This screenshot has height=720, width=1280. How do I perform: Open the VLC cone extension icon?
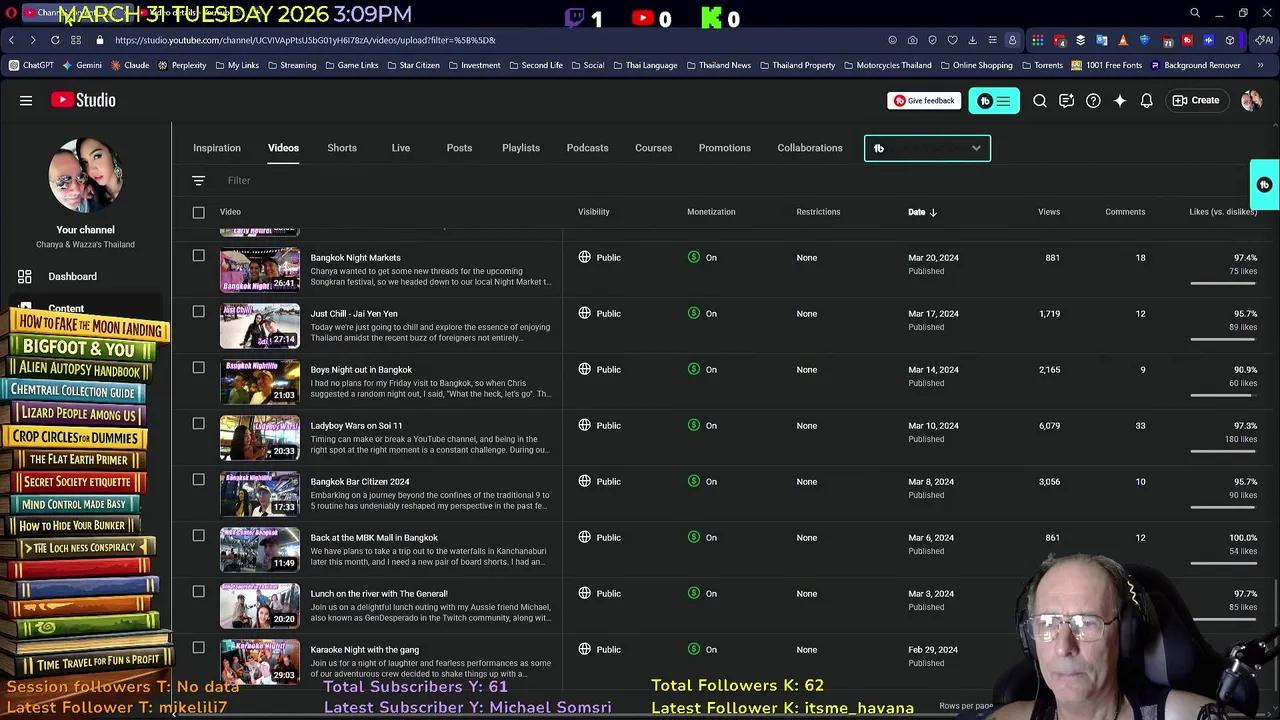1123,40
